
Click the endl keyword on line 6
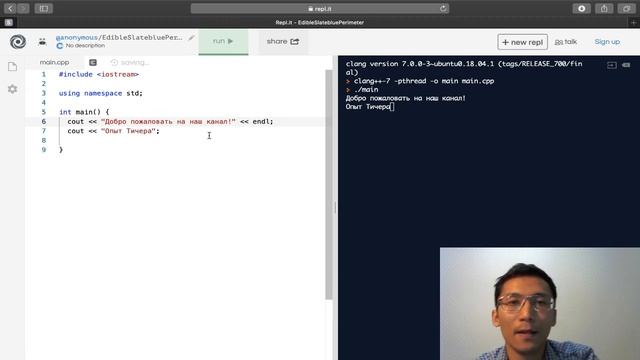point(261,121)
